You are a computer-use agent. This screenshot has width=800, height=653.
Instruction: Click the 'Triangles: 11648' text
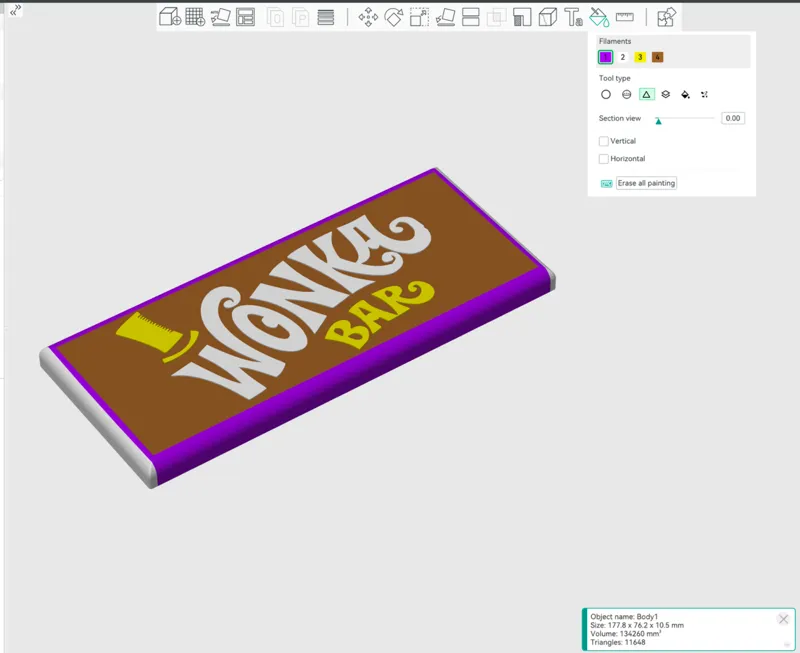pos(618,642)
